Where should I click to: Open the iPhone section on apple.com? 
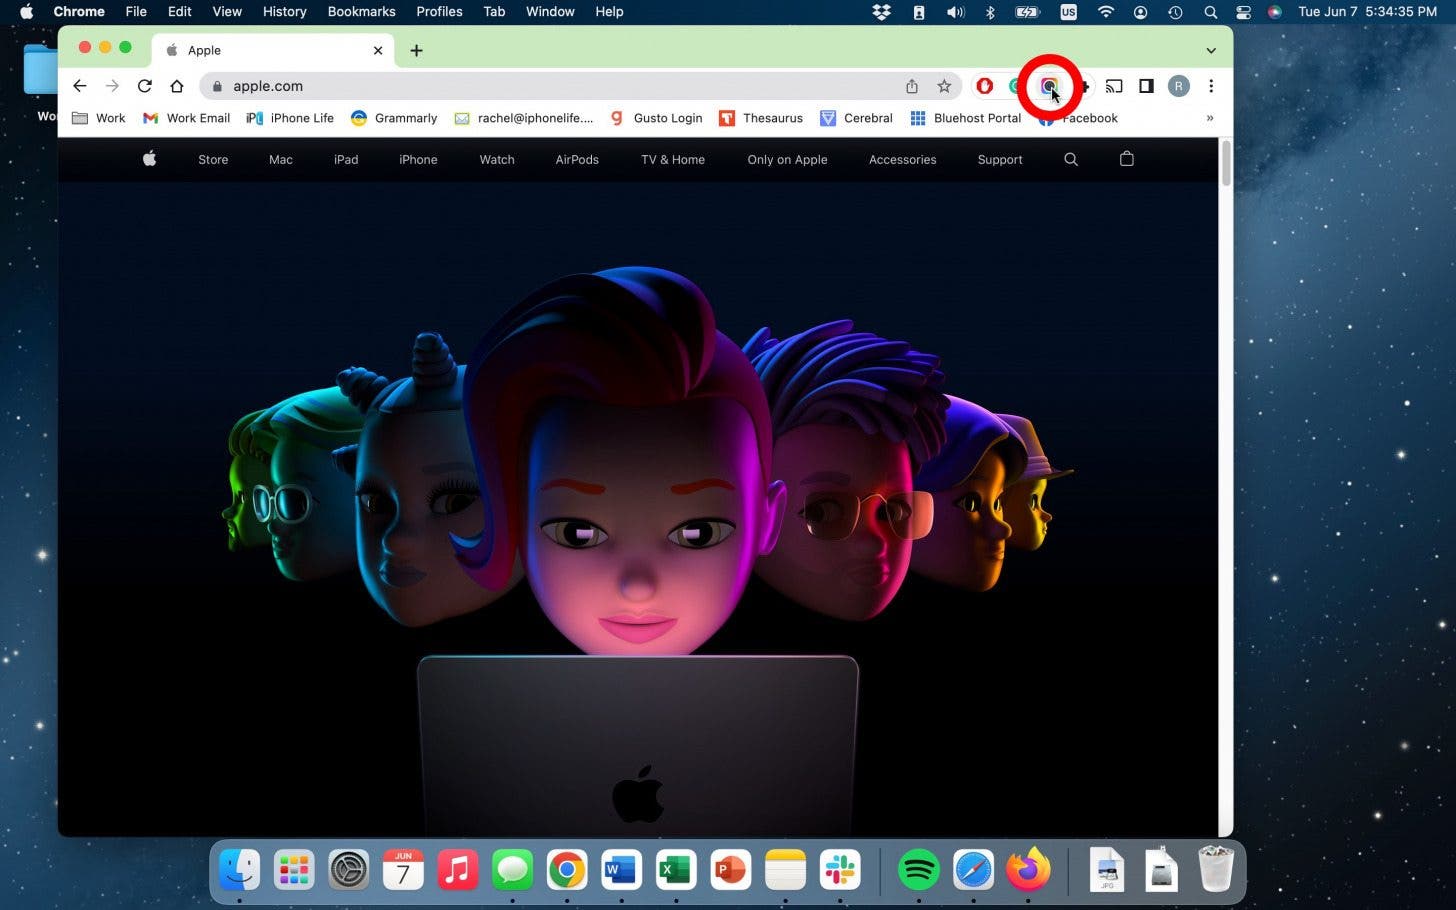point(418,159)
